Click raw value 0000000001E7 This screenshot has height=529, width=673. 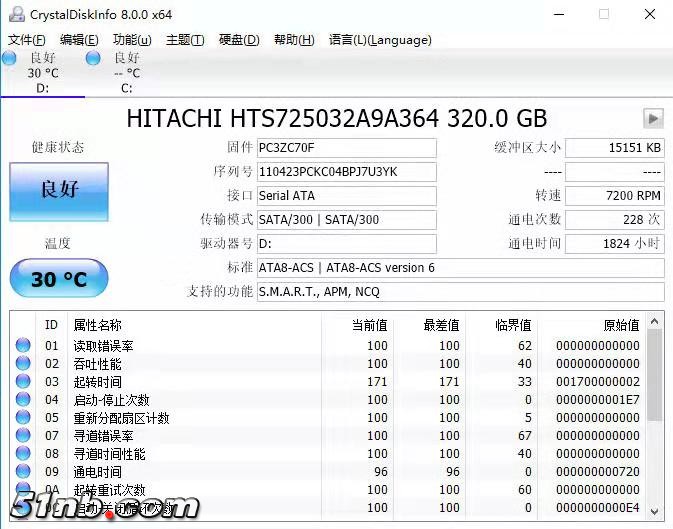pos(598,400)
